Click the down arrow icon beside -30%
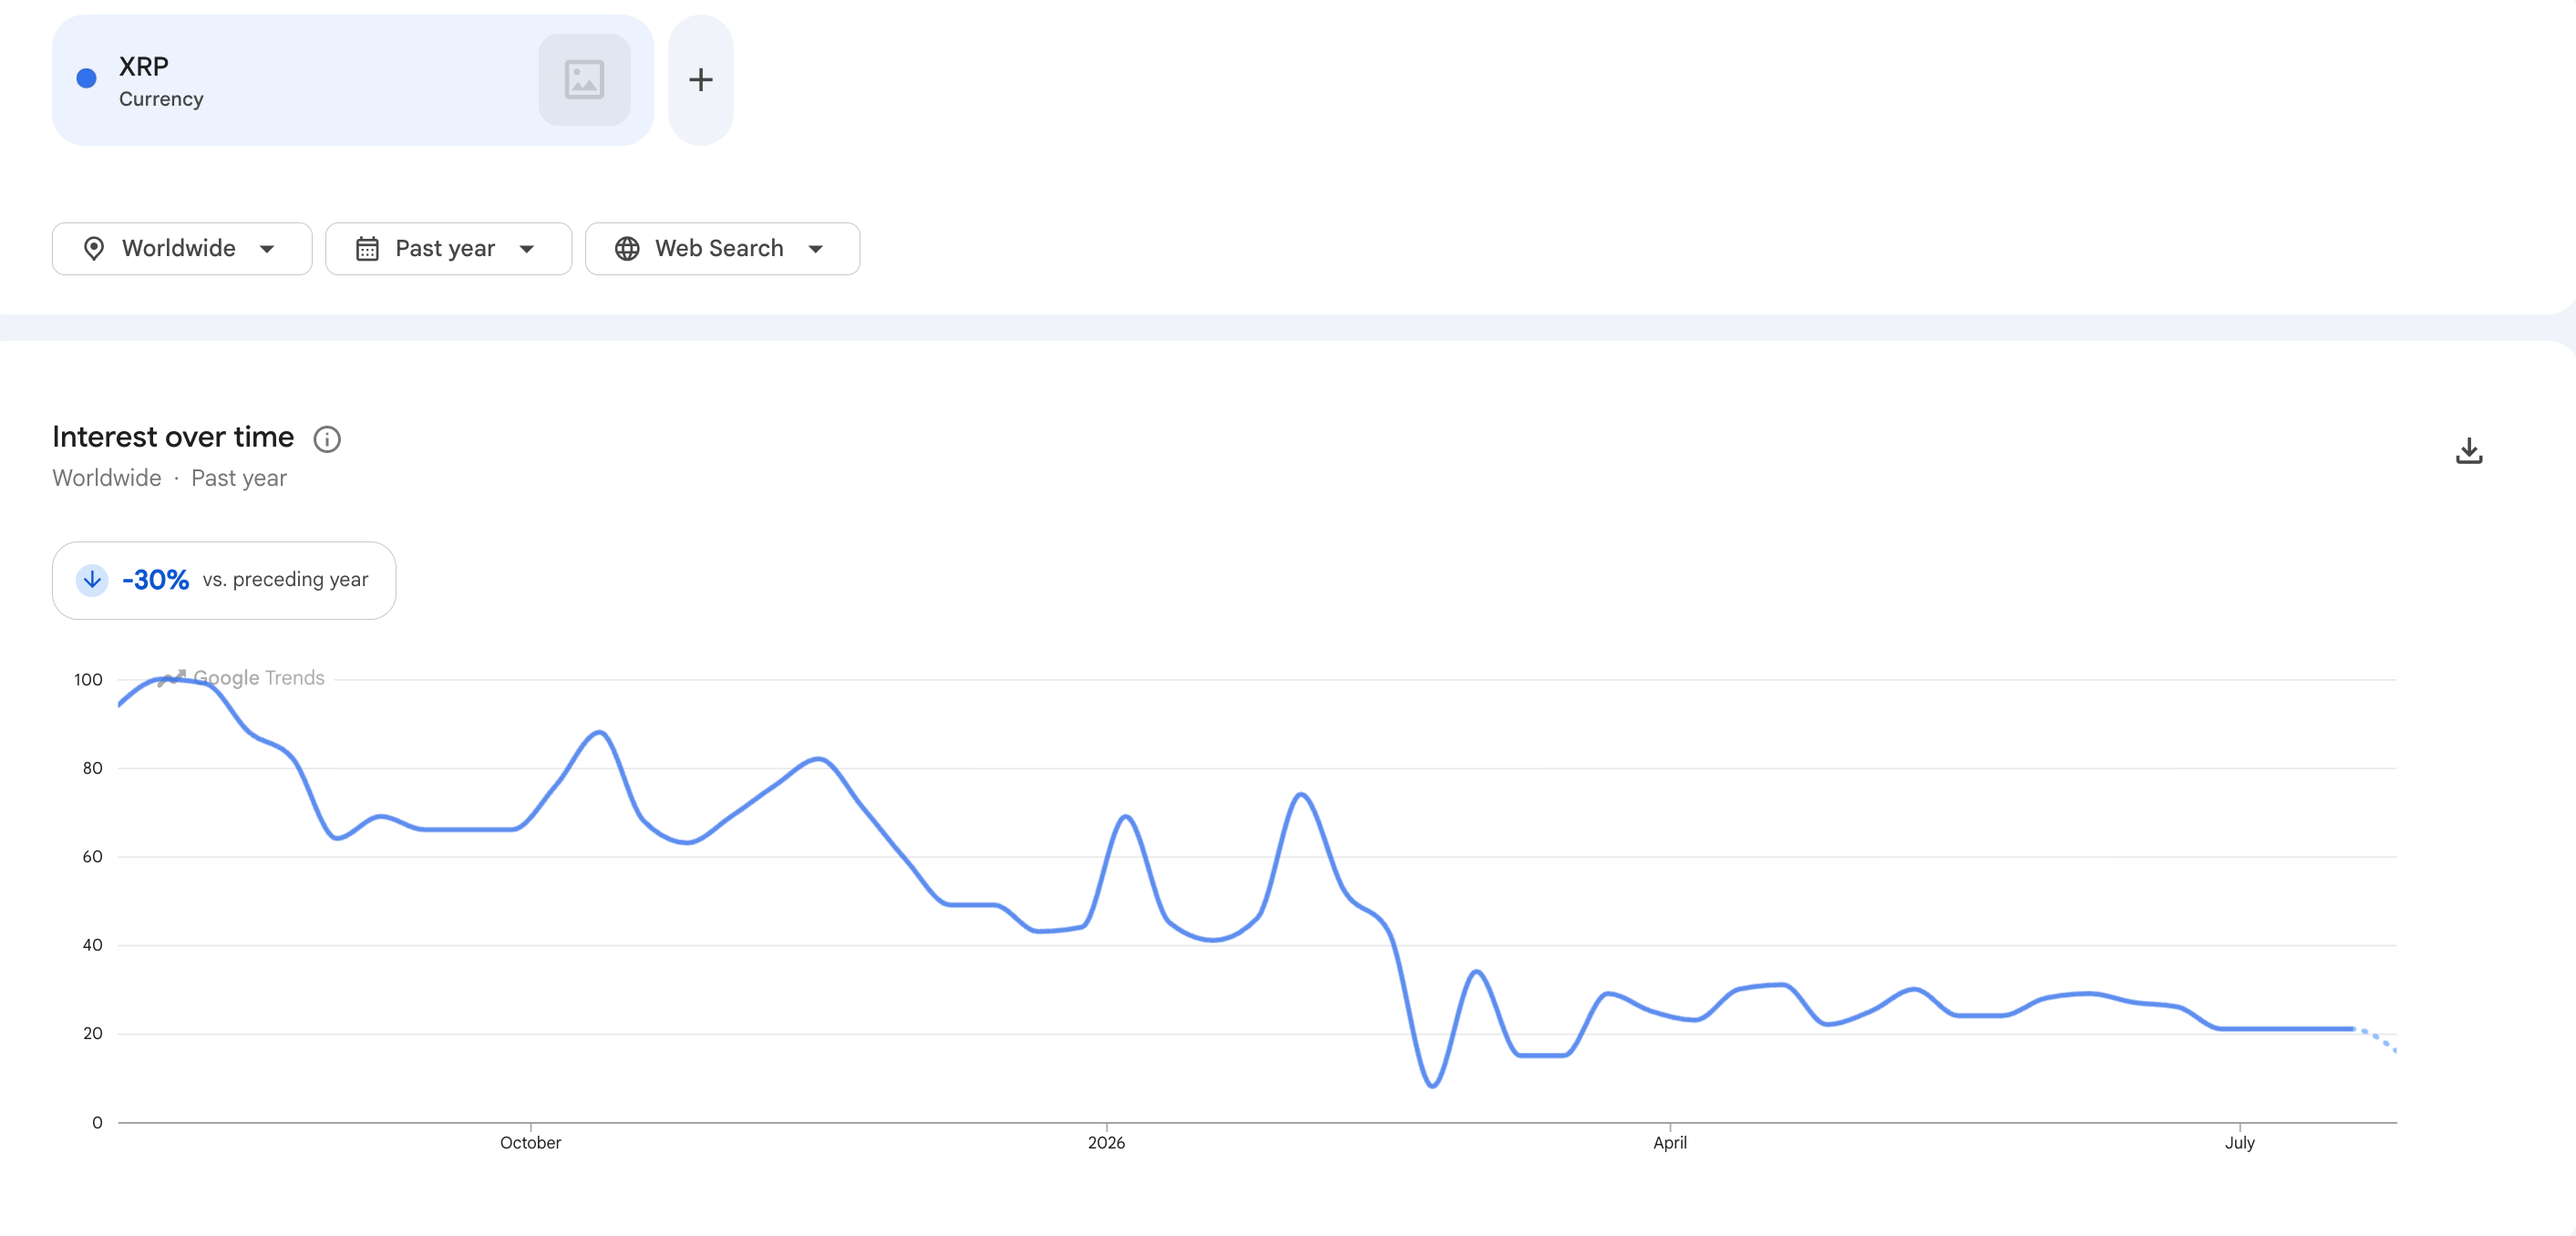 [x=92, y=580]
